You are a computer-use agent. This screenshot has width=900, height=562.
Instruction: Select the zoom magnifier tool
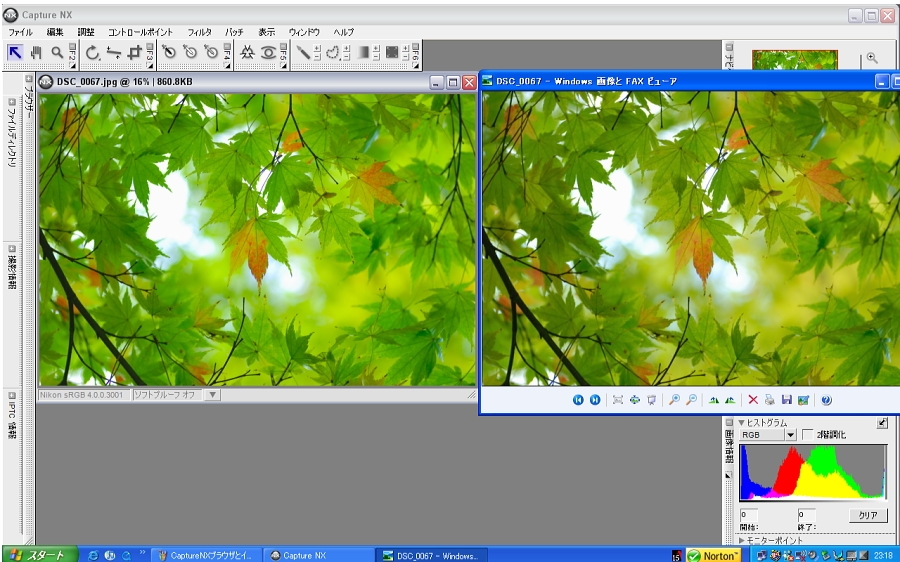58,53
